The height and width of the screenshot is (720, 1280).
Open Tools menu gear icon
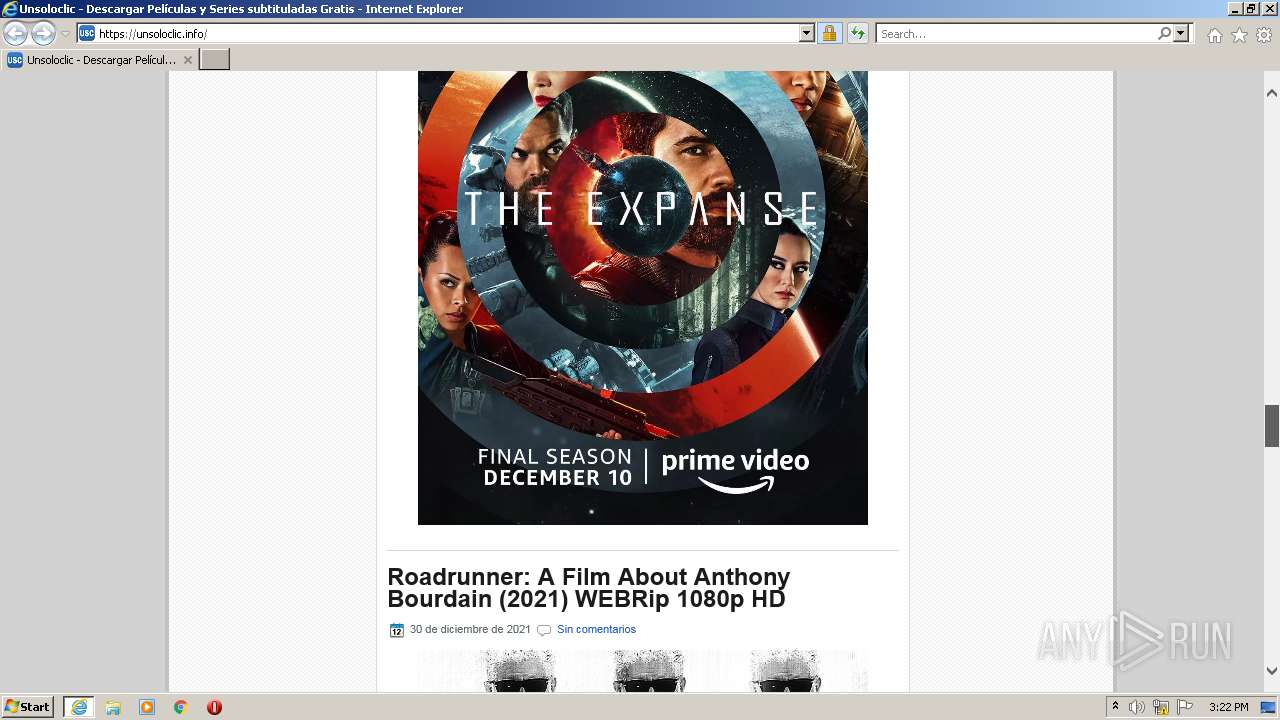point(1264,35)
